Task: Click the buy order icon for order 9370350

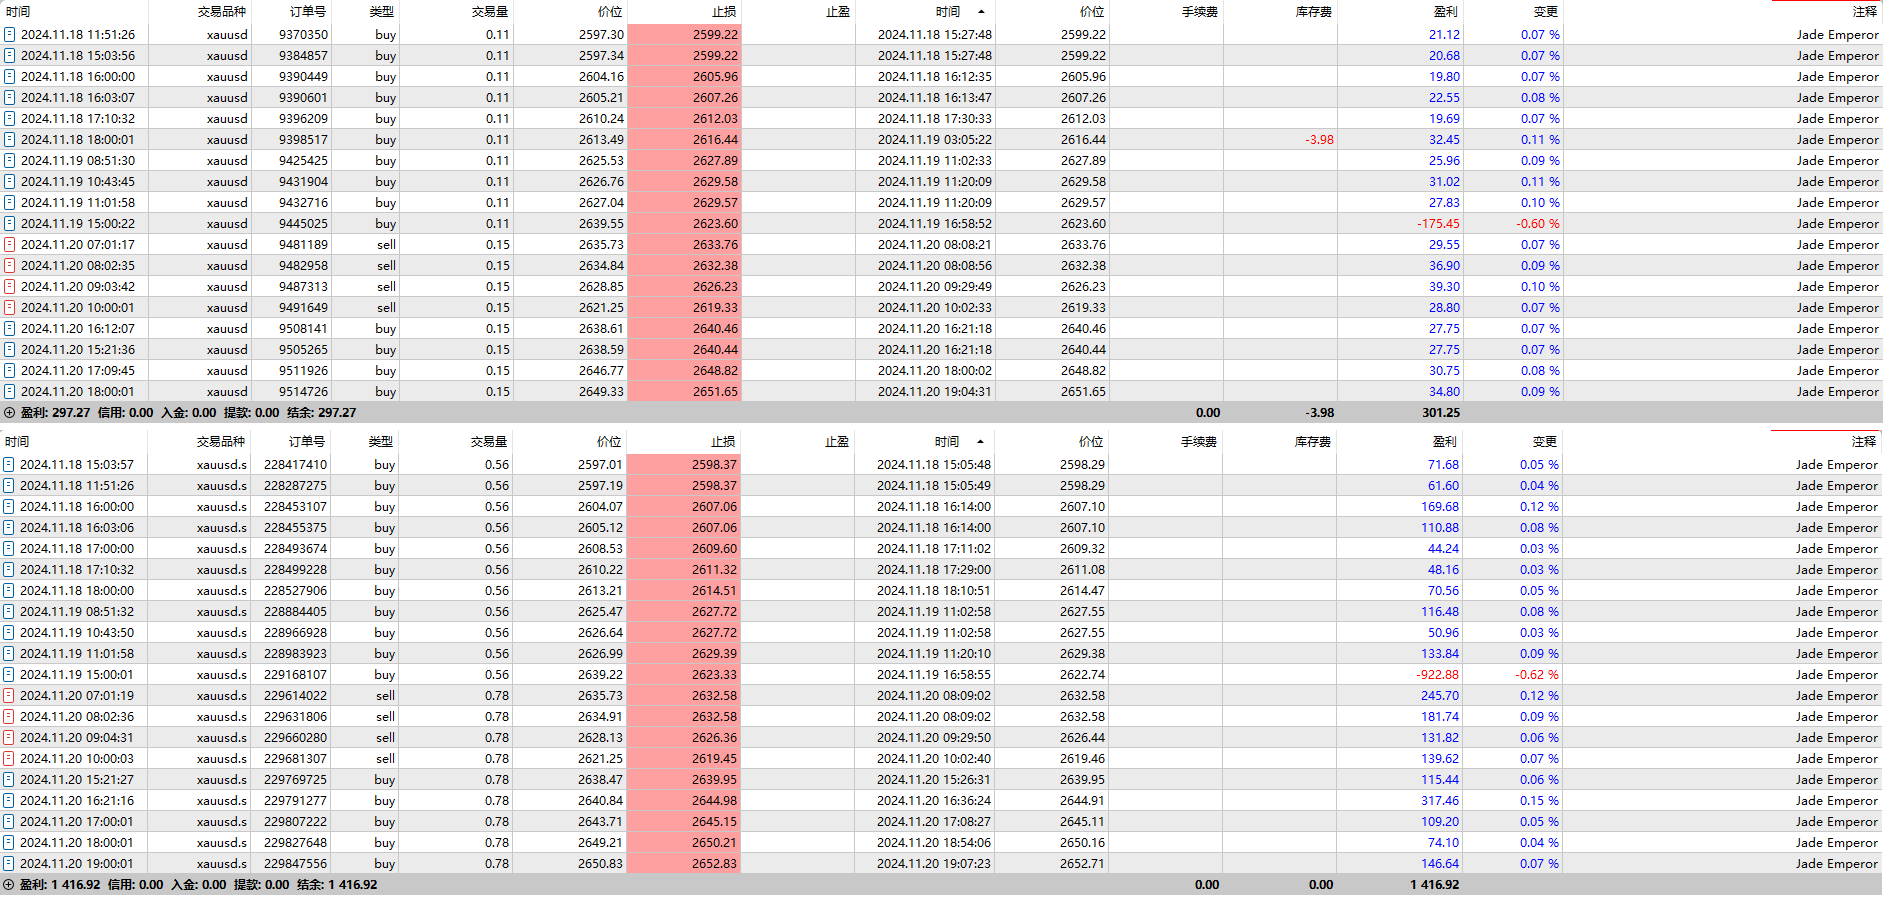Action: [9, 35]
